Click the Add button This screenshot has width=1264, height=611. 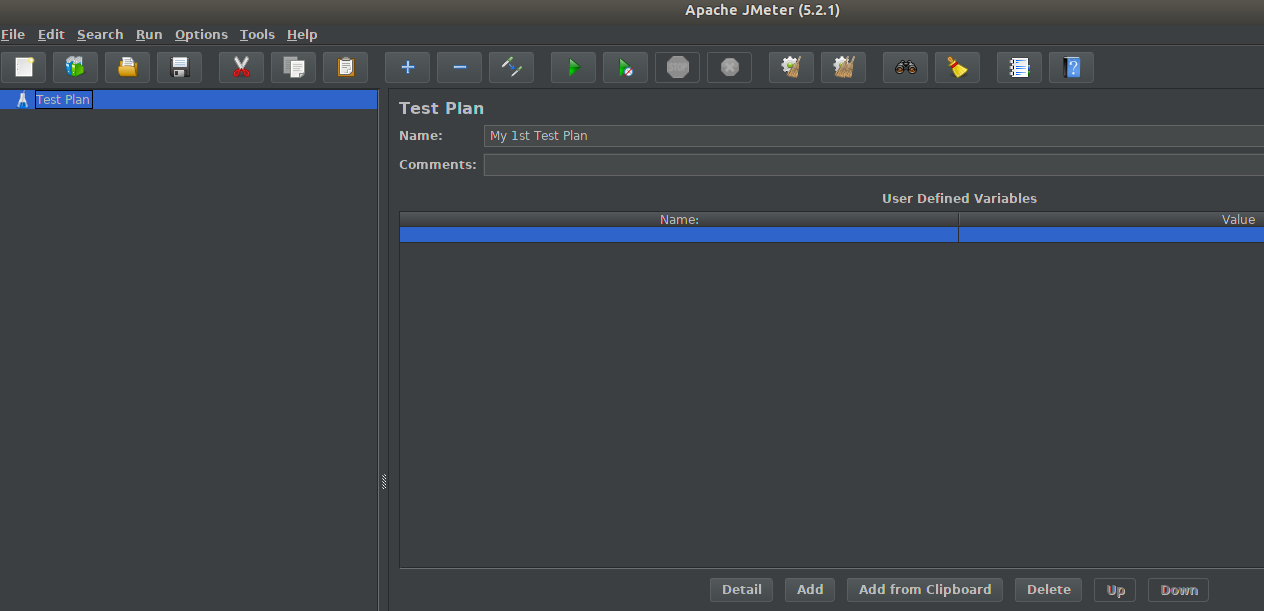pos(810,590)
